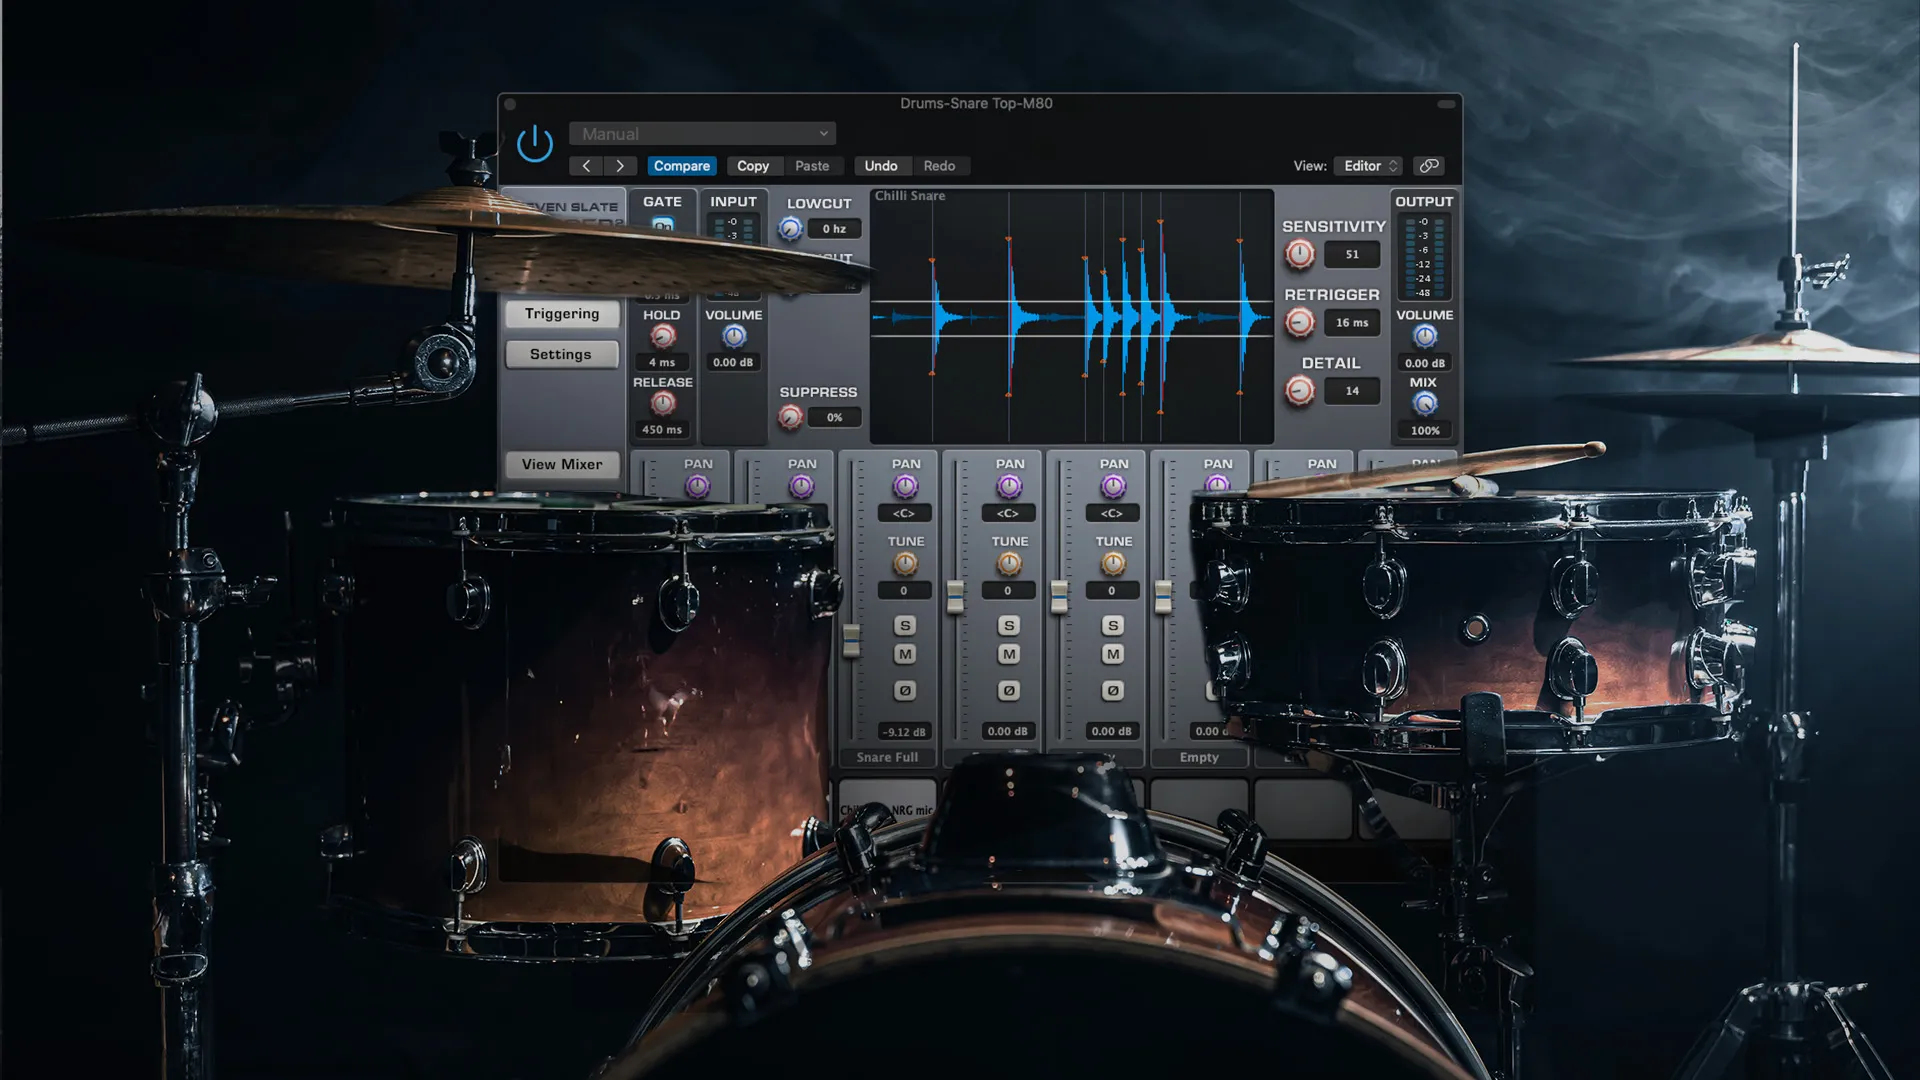Click the output level meter
The width and height of the screenshot is (1920, 1080).
1424,257
